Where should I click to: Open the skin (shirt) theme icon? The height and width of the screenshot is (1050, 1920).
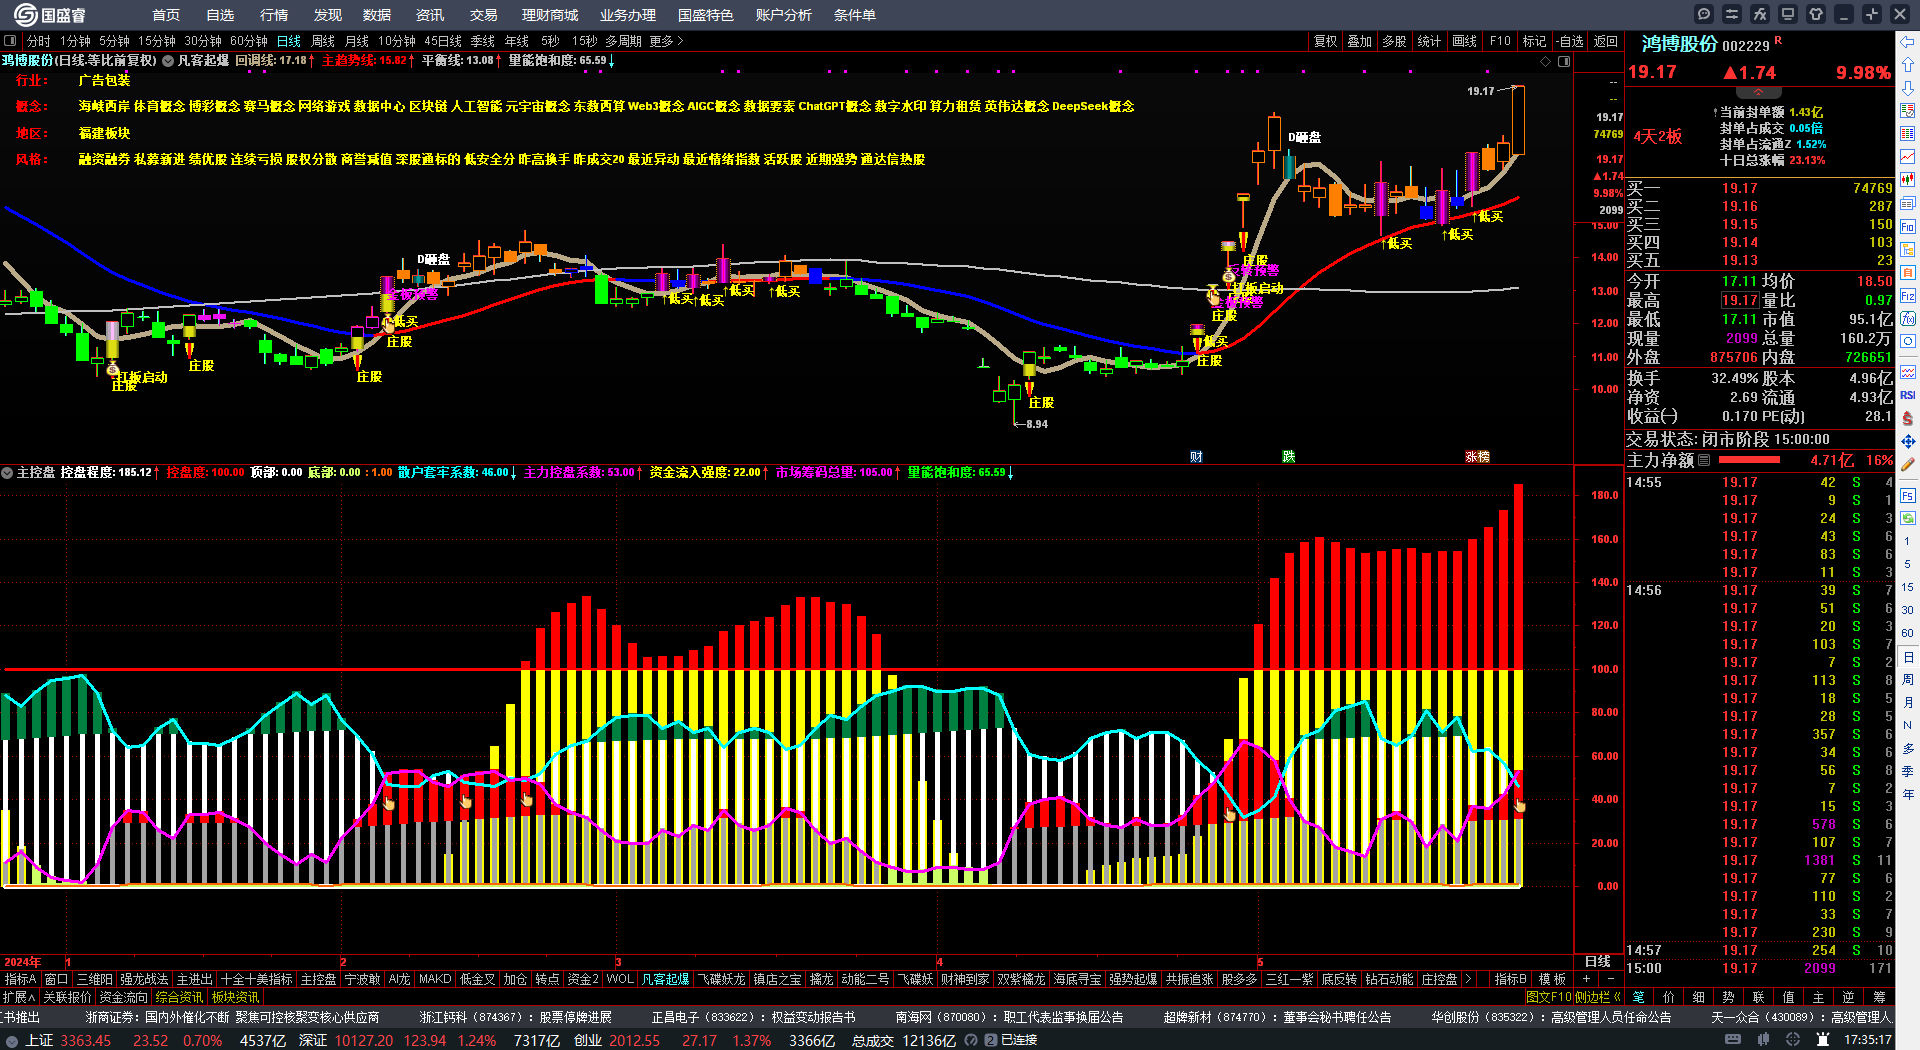(x=1816, y=14)
